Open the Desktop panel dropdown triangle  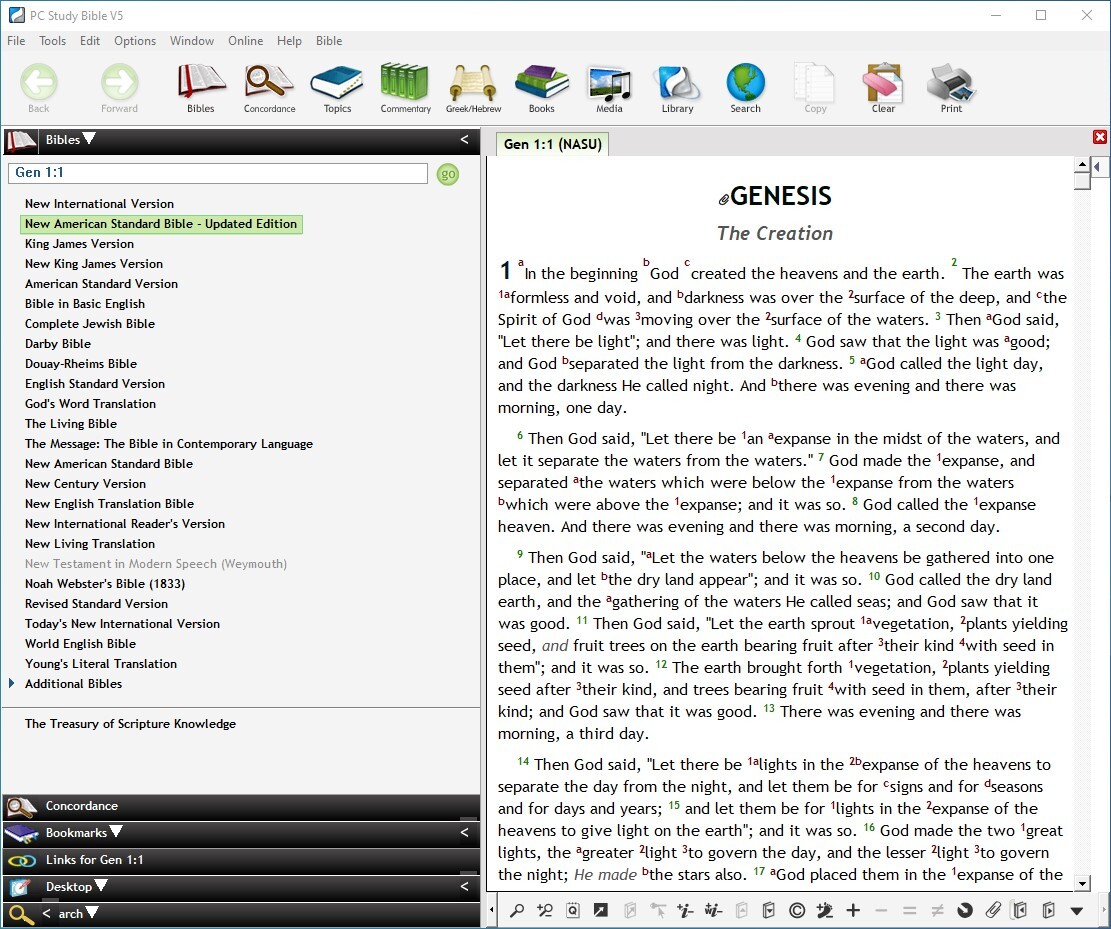point(101,885)
